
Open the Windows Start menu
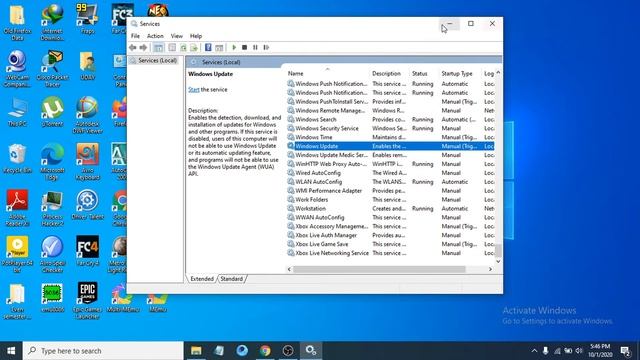(x=11, y=351)
